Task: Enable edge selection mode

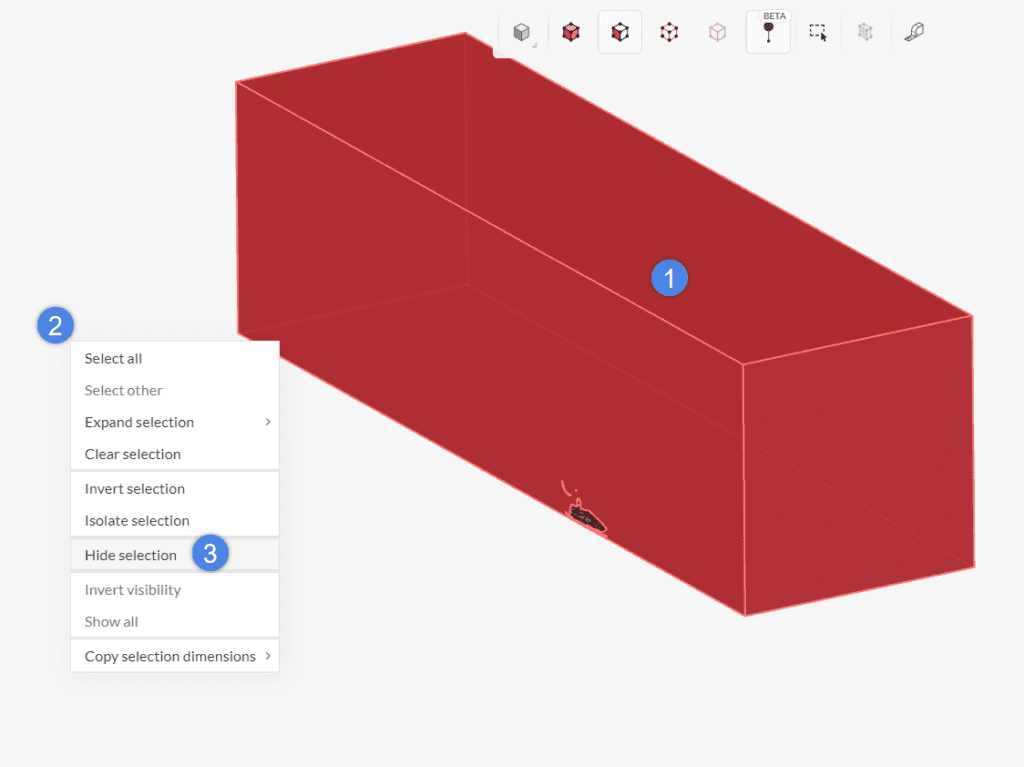Action: [669, 31]
